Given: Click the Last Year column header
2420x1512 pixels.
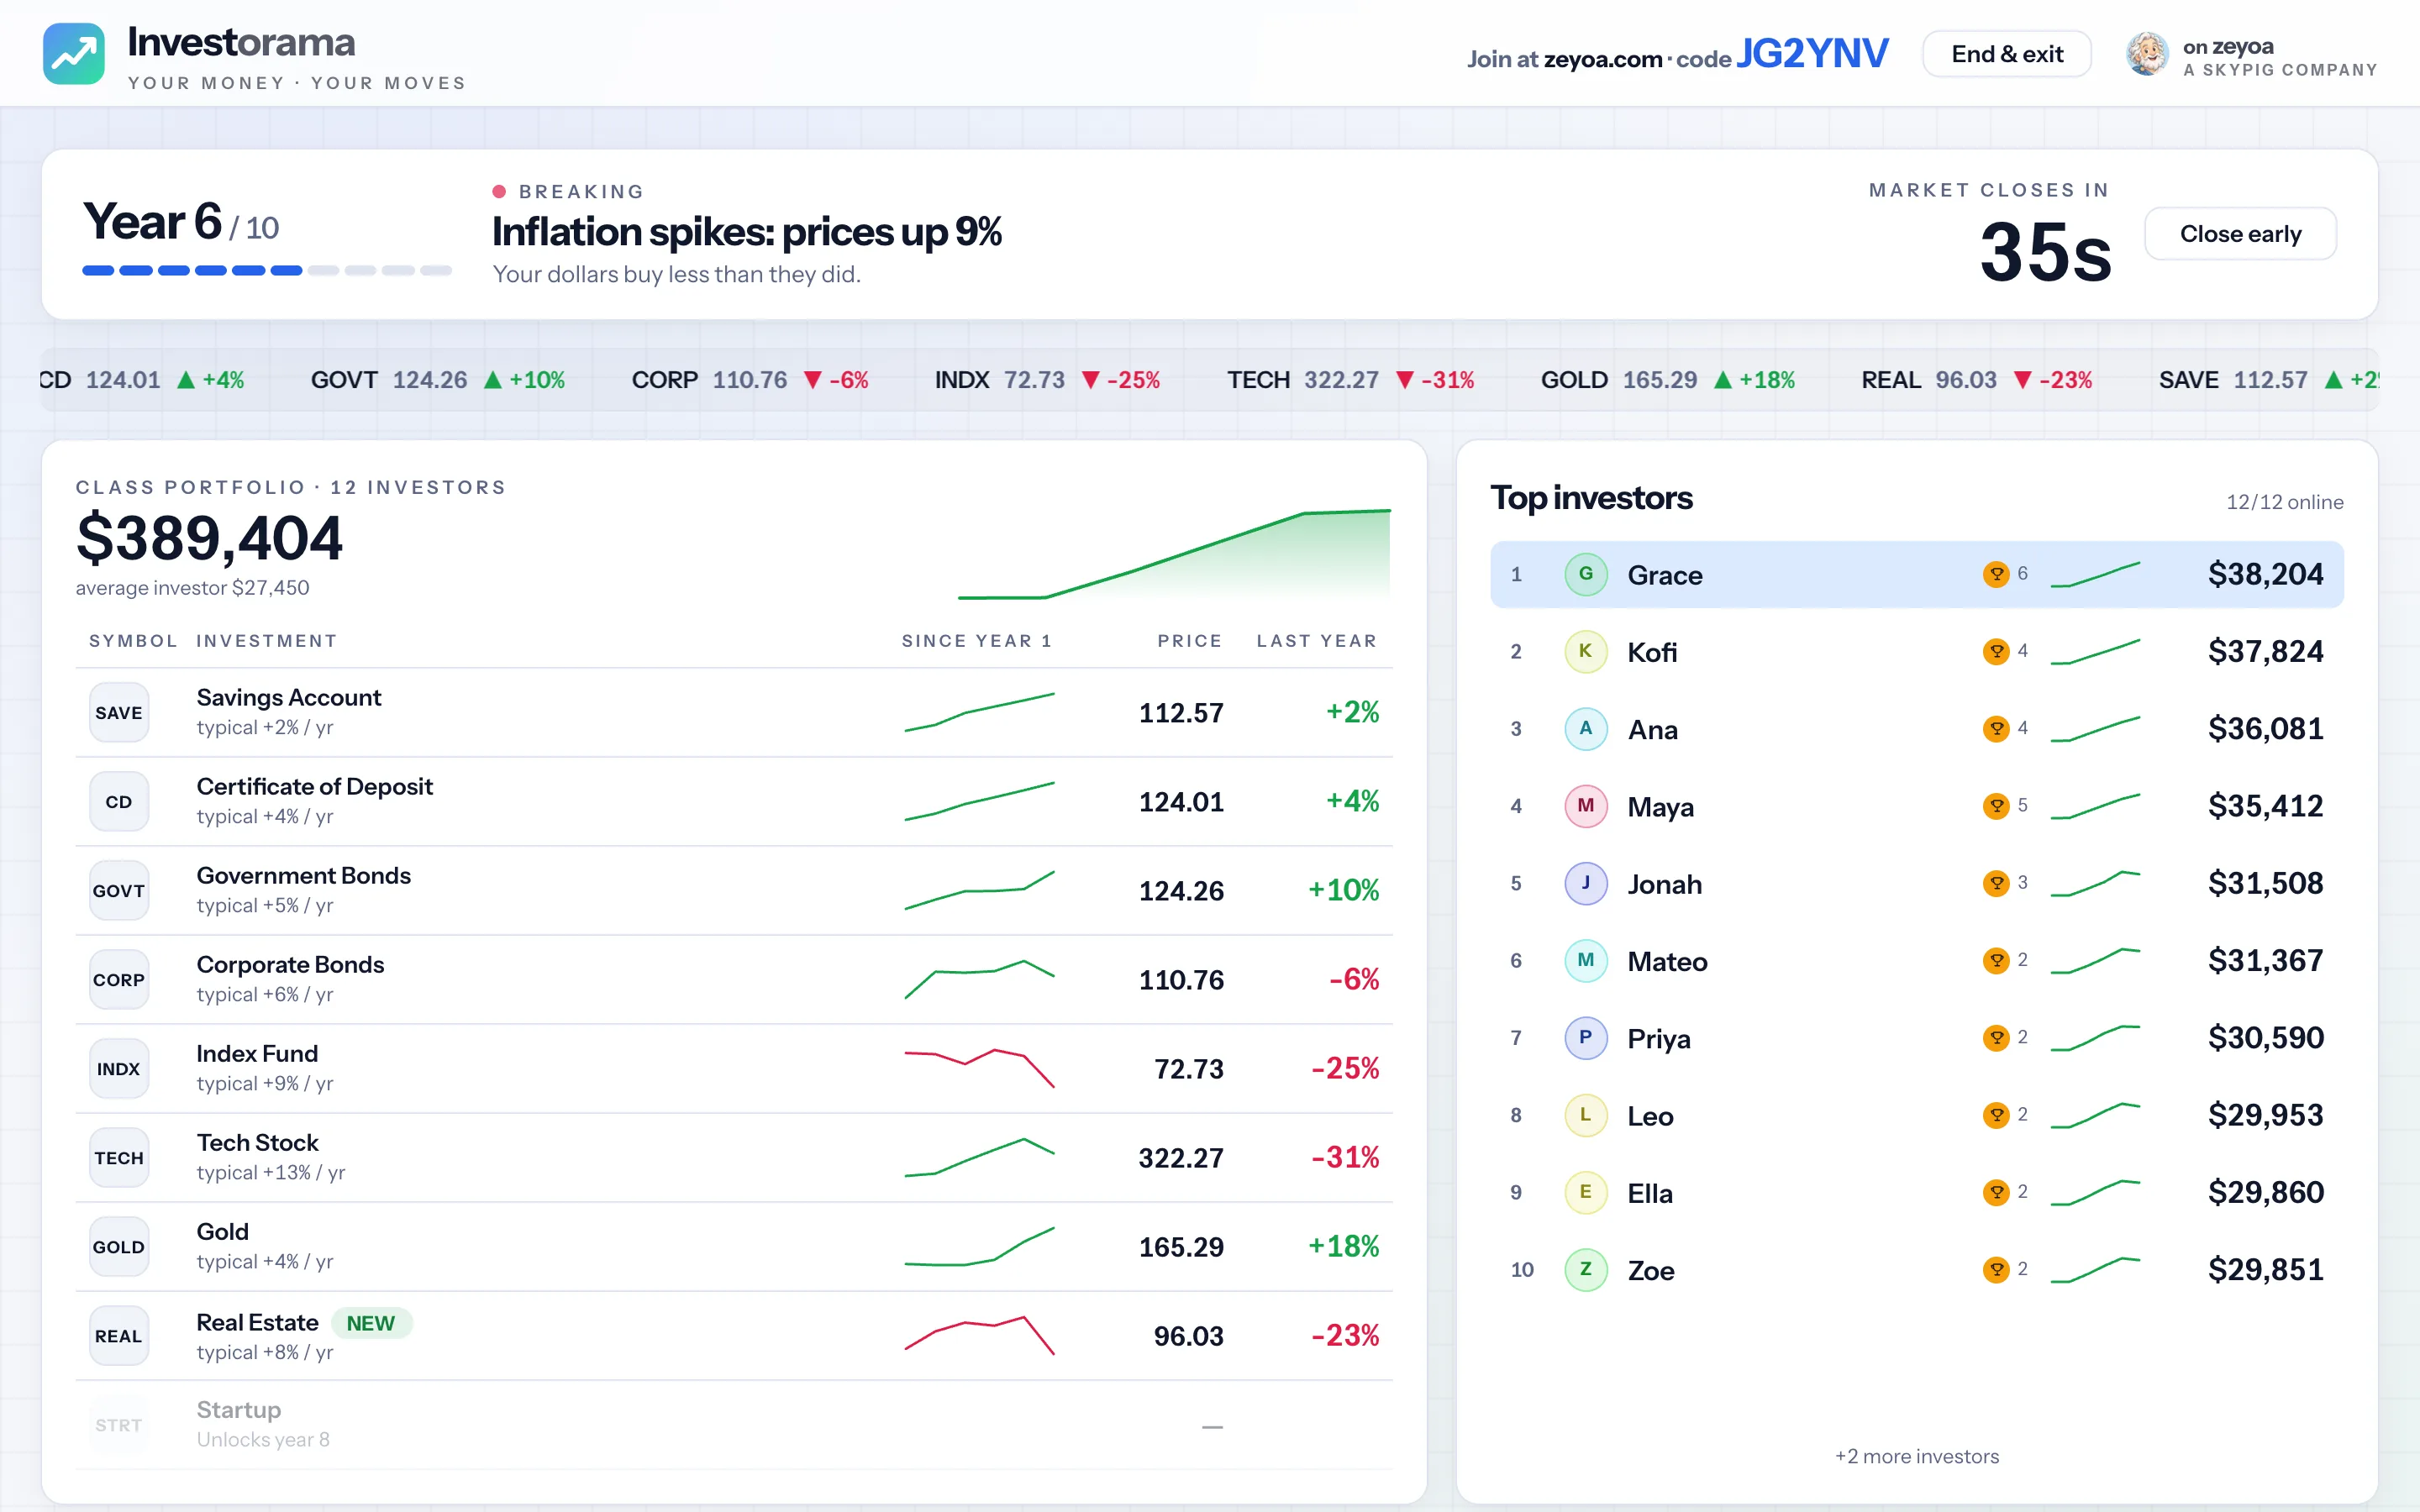Looking at the screenshot, I should tap(1316, 641).
